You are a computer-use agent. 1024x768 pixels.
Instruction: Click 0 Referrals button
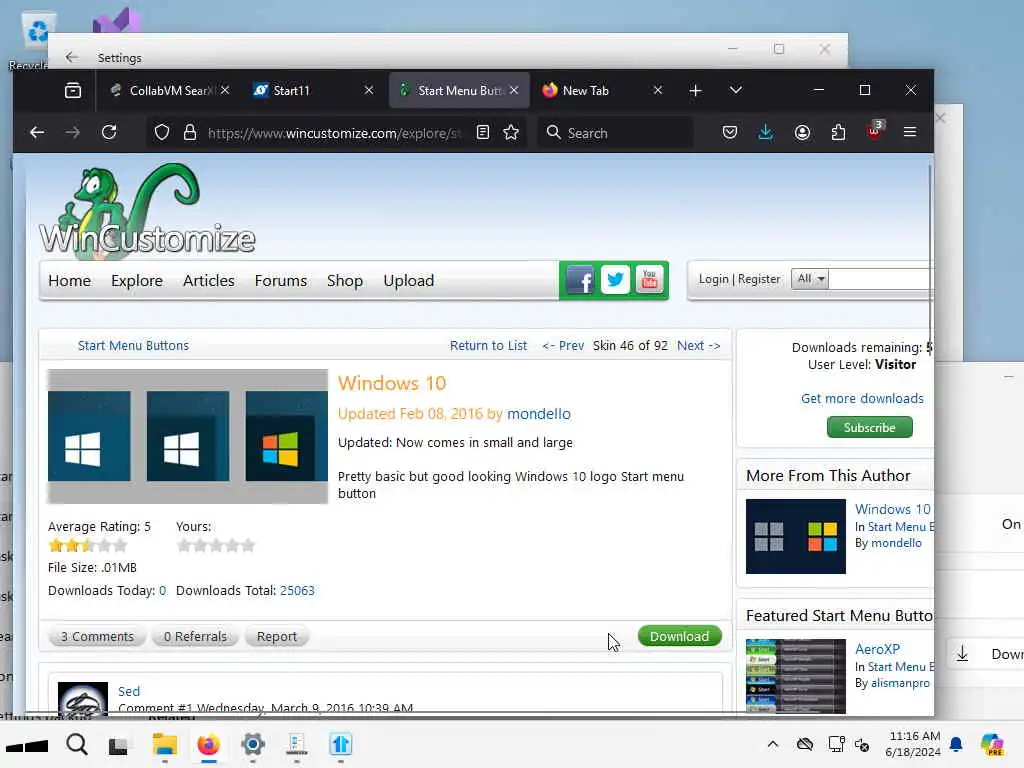click(195, 637)
